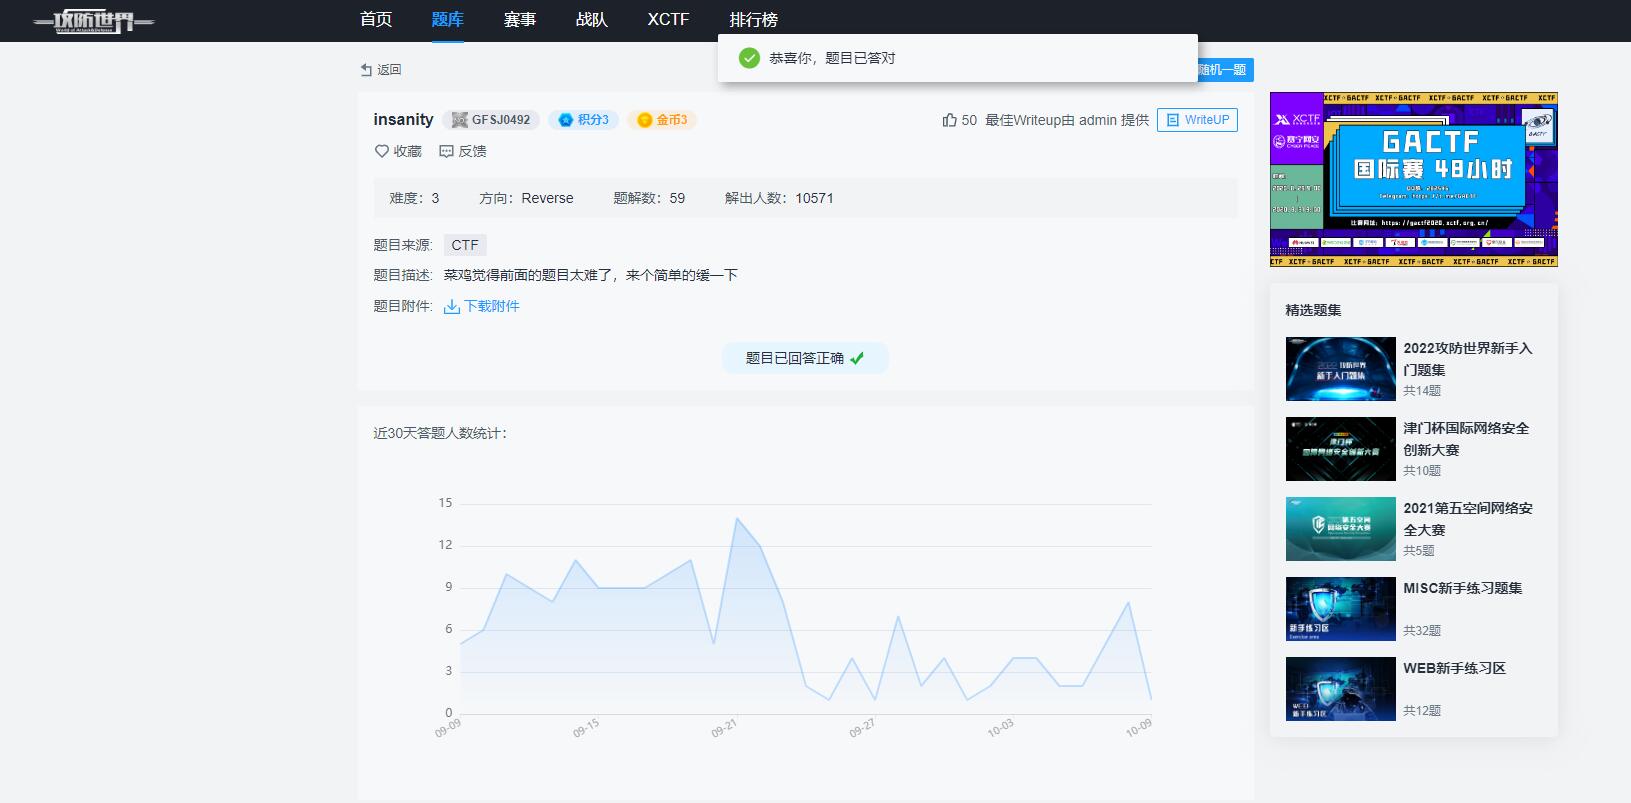Open the 首页 navigation tab

tap(376, 20)
